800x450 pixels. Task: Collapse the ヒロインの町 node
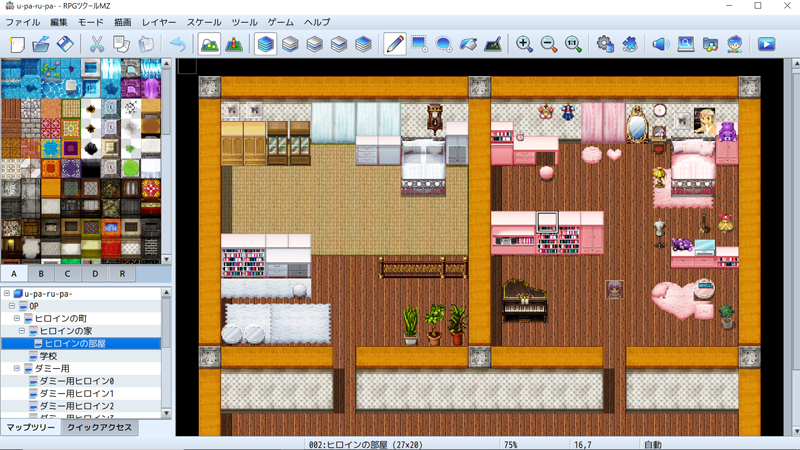(x=17, y=318)
